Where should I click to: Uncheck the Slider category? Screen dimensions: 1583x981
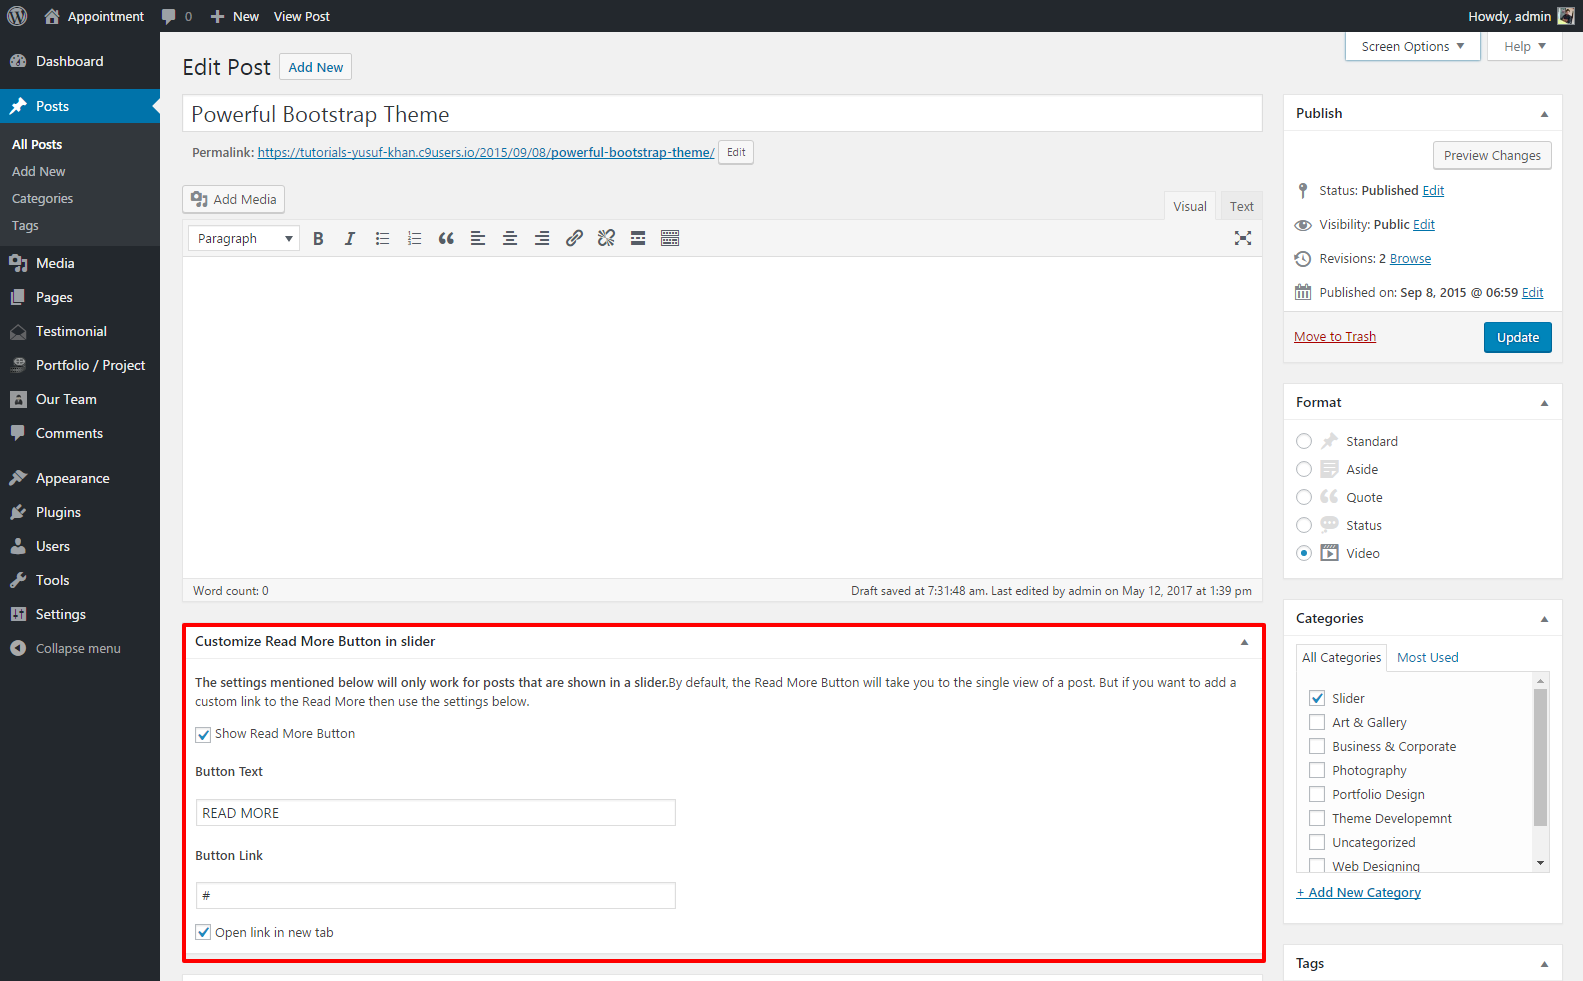tap(1317, 698)
